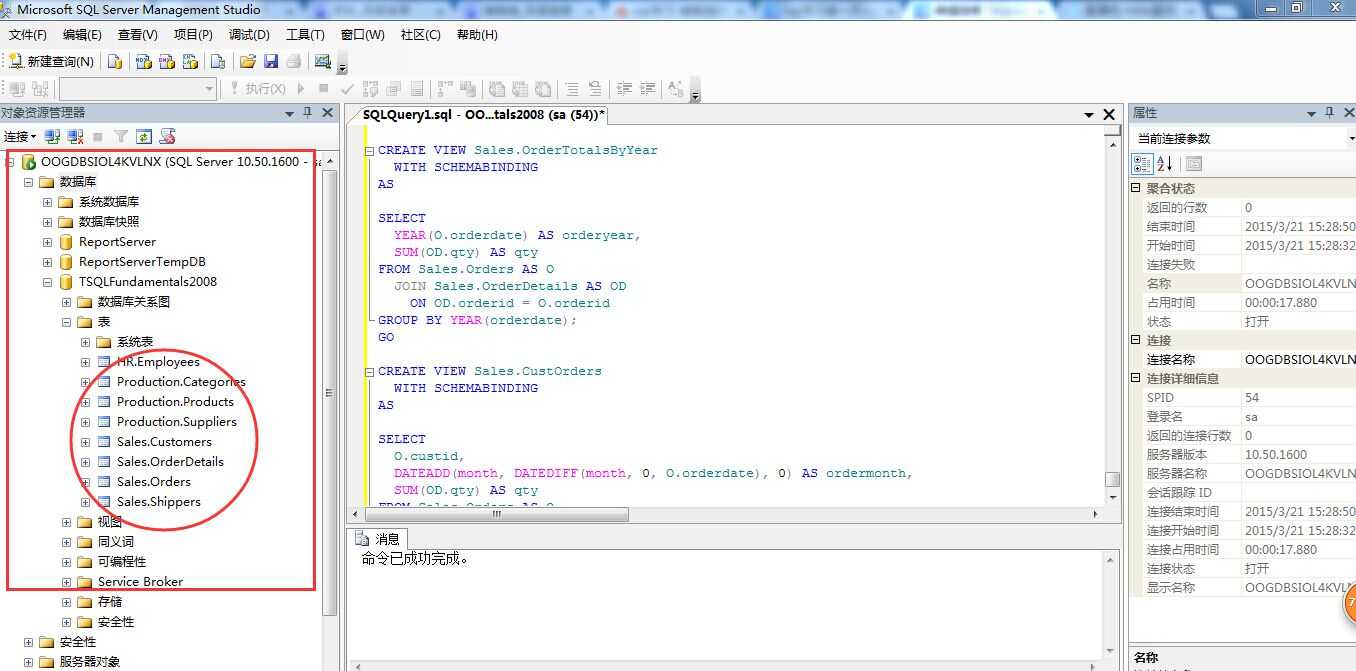Open the Activity Monitor toolbar icon
1356x671 pixels.
(x=322, y=61)
